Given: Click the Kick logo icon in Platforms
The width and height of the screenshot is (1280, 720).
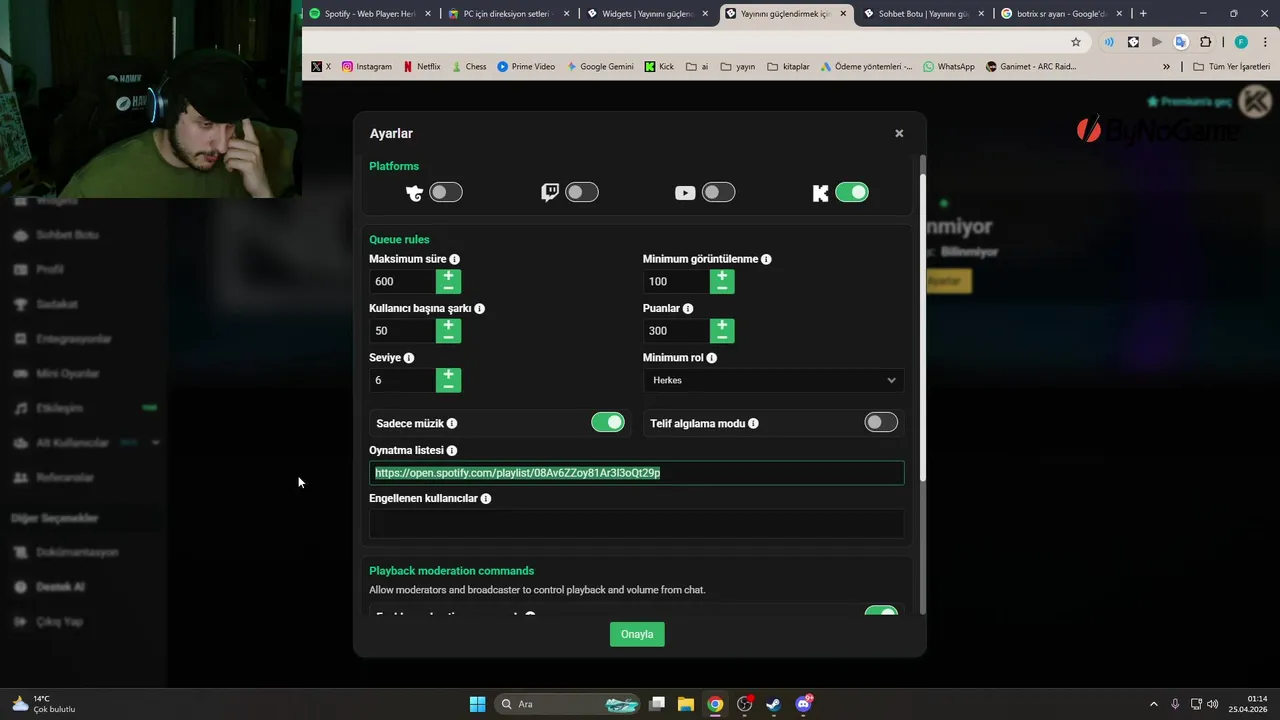Looking at the screenshot, I should click(x=821, y=193).
